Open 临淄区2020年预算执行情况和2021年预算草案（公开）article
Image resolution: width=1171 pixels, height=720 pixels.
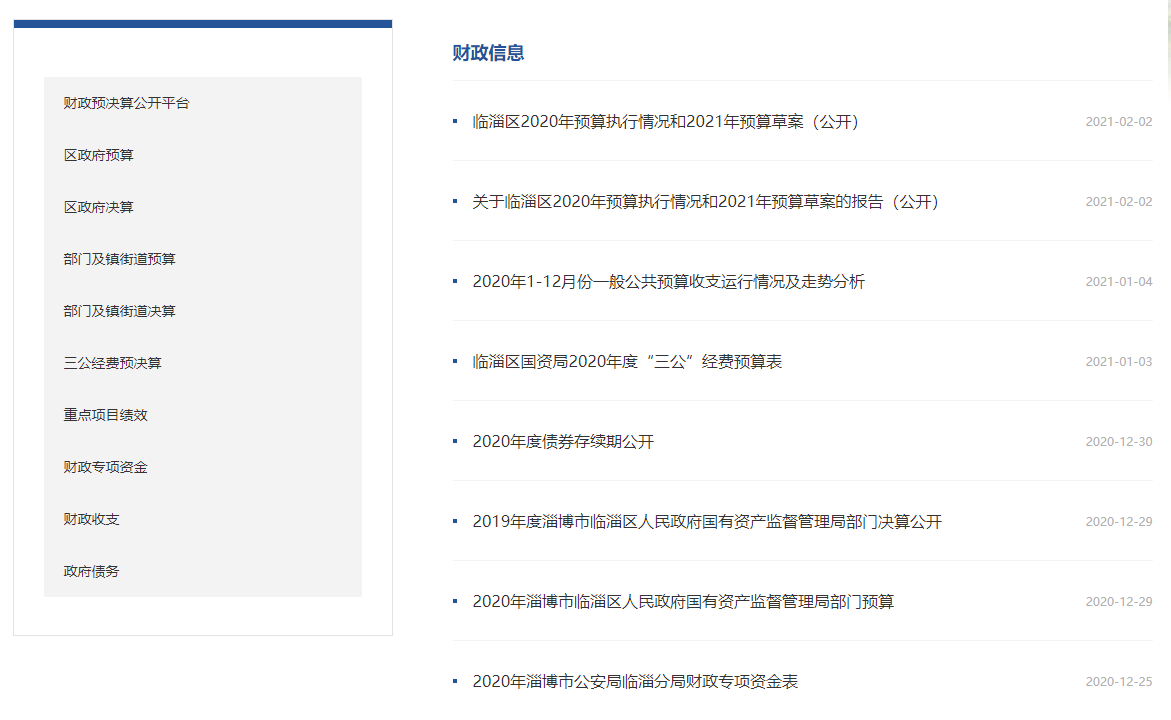click(666, 122)
